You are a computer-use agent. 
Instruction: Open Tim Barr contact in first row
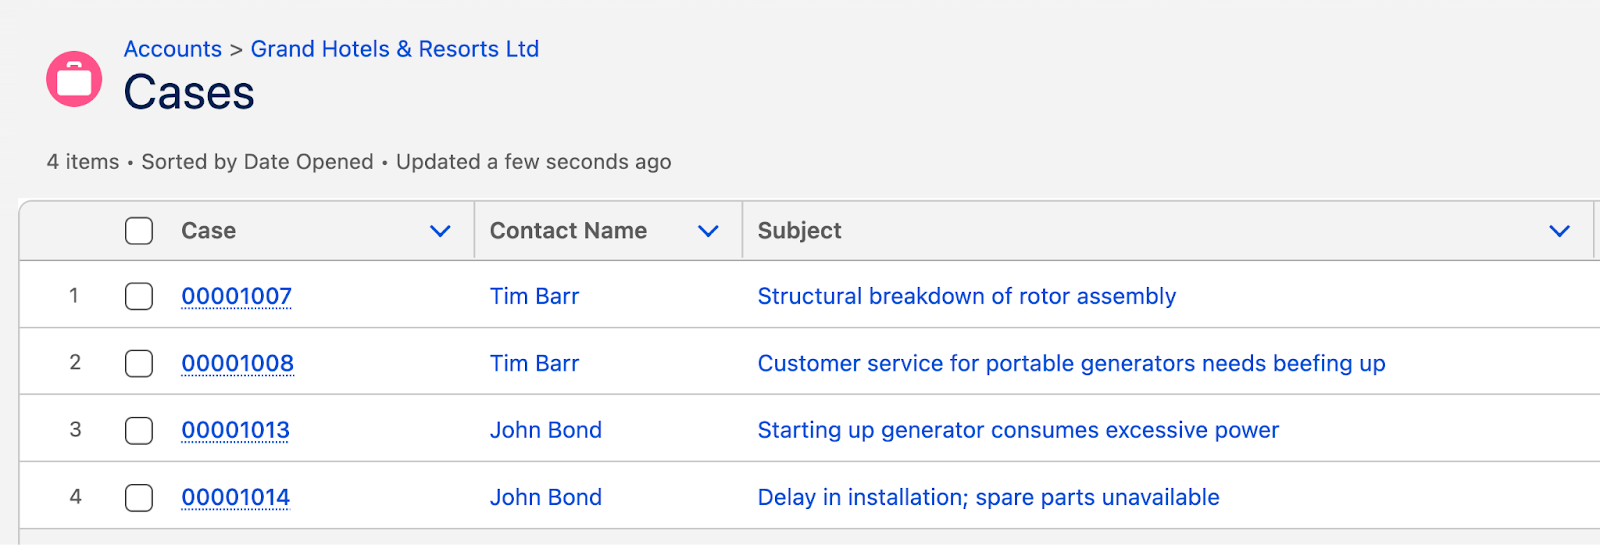[534, 296]
